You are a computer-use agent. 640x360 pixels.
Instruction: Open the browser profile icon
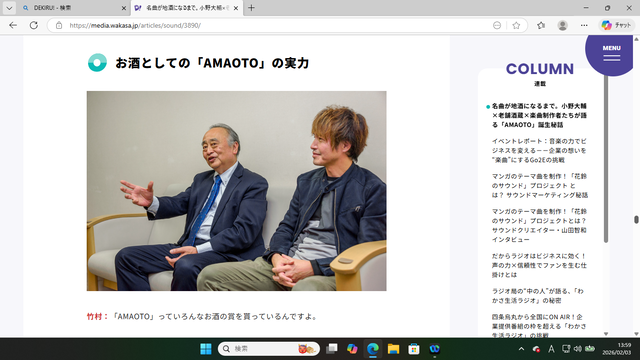(x=562, y=25)
